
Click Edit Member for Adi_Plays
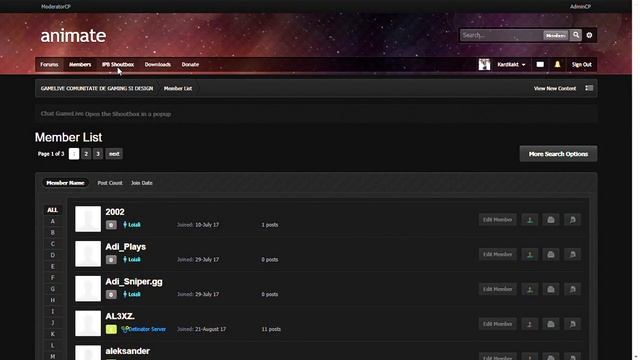(x=498, y=254)
